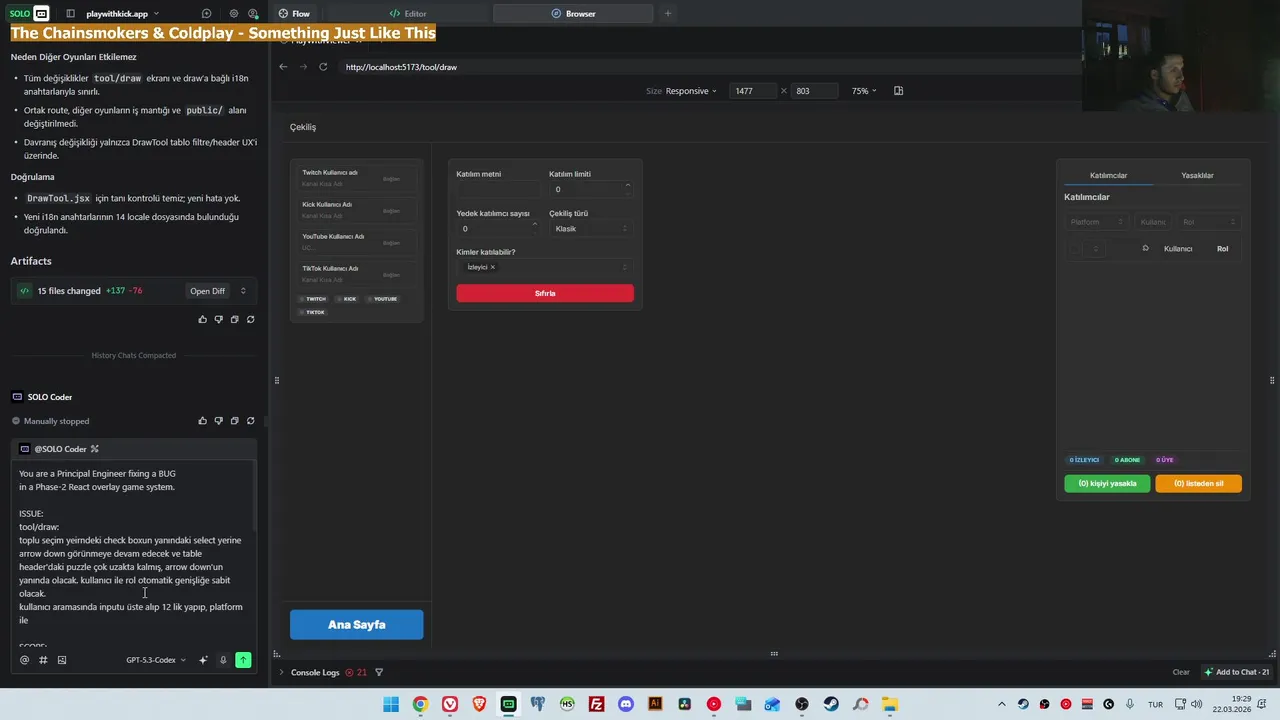Click Bağlan button for Kick Kullanıcı Adı
Viewport: 1280px width, 720px height.
click(392, 211)
